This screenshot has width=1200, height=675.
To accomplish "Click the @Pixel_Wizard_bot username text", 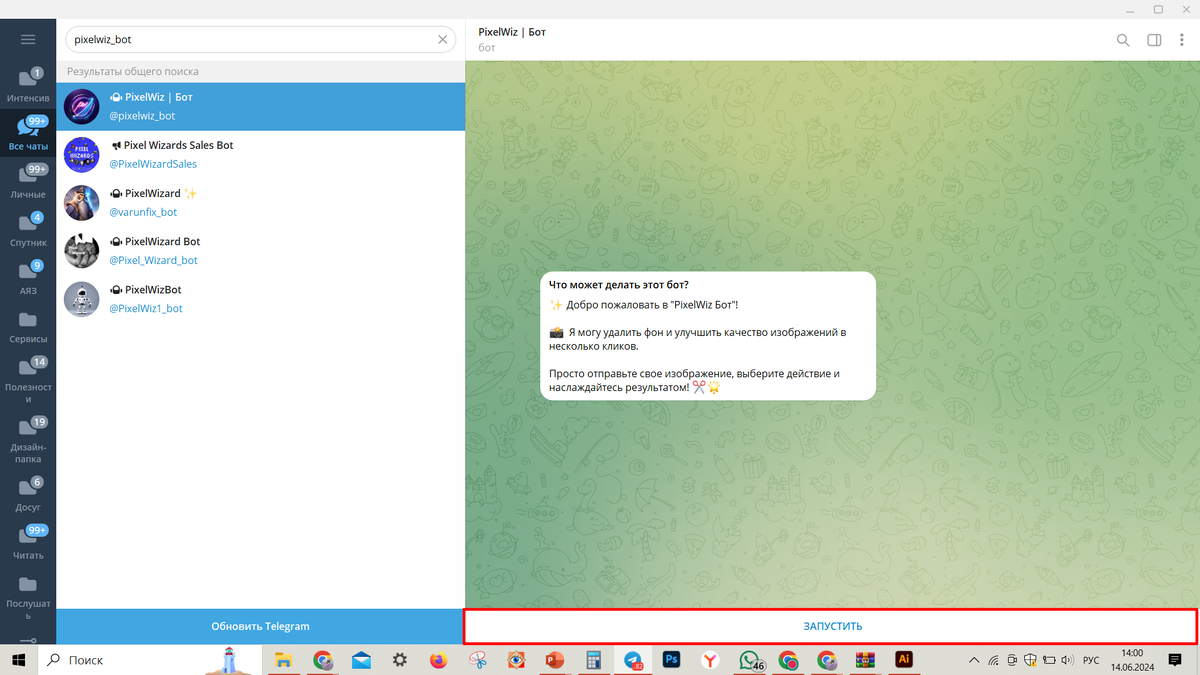I will [x=153, y=260].
